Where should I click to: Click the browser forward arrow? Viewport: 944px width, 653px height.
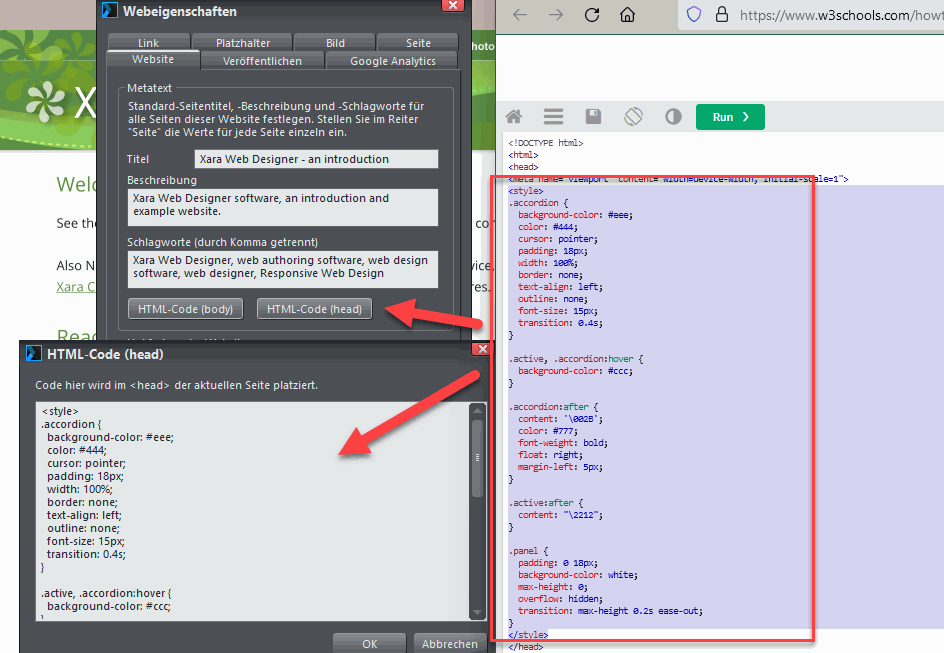556,14
